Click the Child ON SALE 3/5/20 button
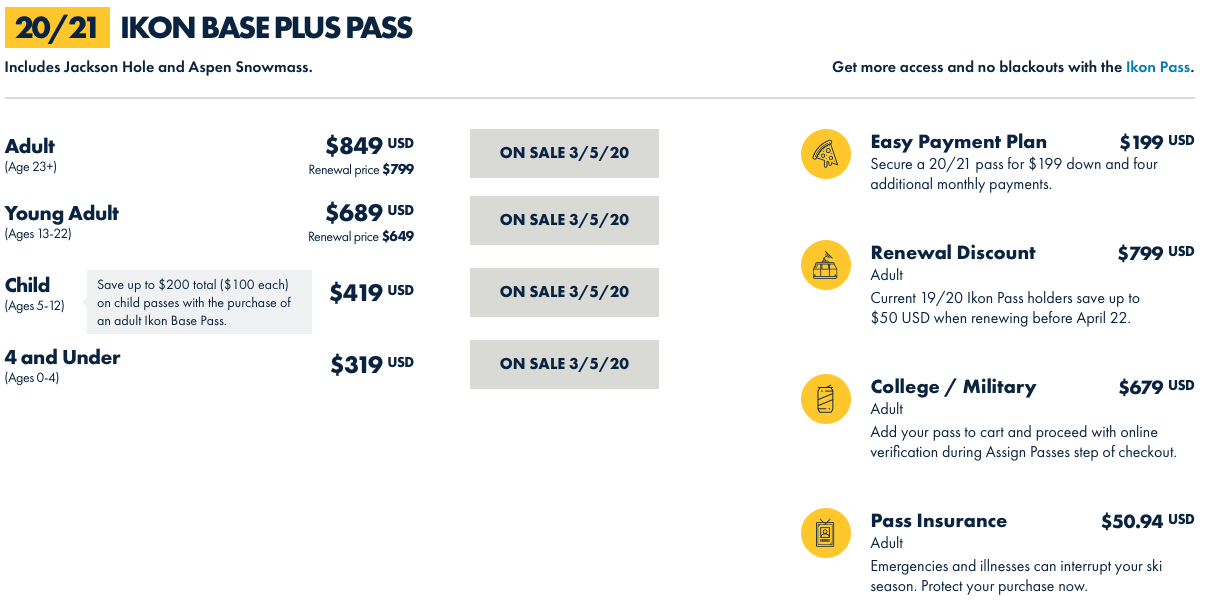The height and width of the screenshot is (609, 1211). [x=564, y=292]
